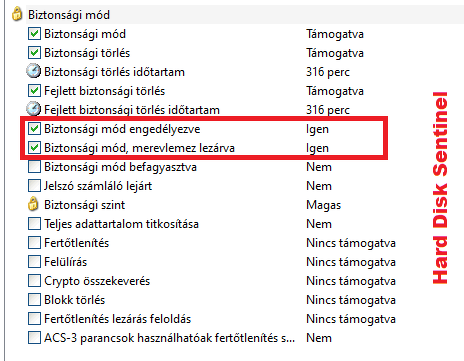
Task: Select the Biztonsági szint row label
Action: coord(85,205)
